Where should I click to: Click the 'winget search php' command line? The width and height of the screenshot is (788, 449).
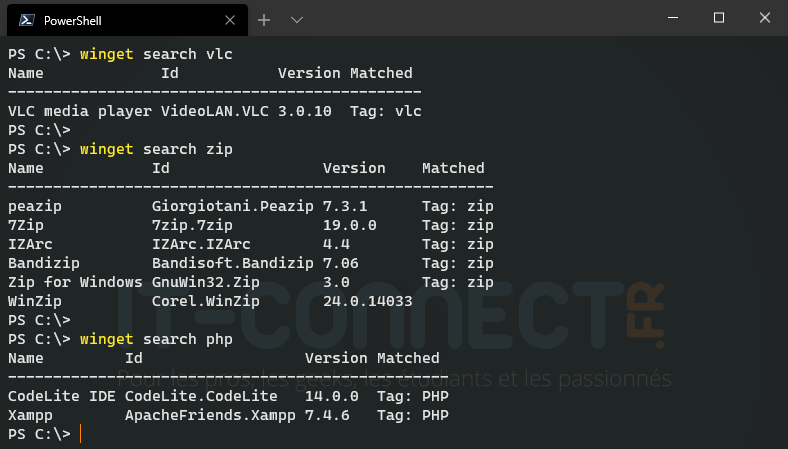(156, 339)
